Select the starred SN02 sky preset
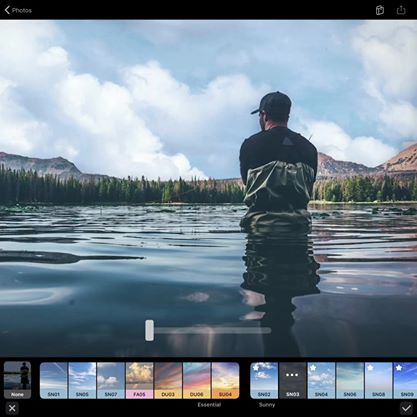The height and width of the screenshot is (417, 417). [x=264, y=380]
